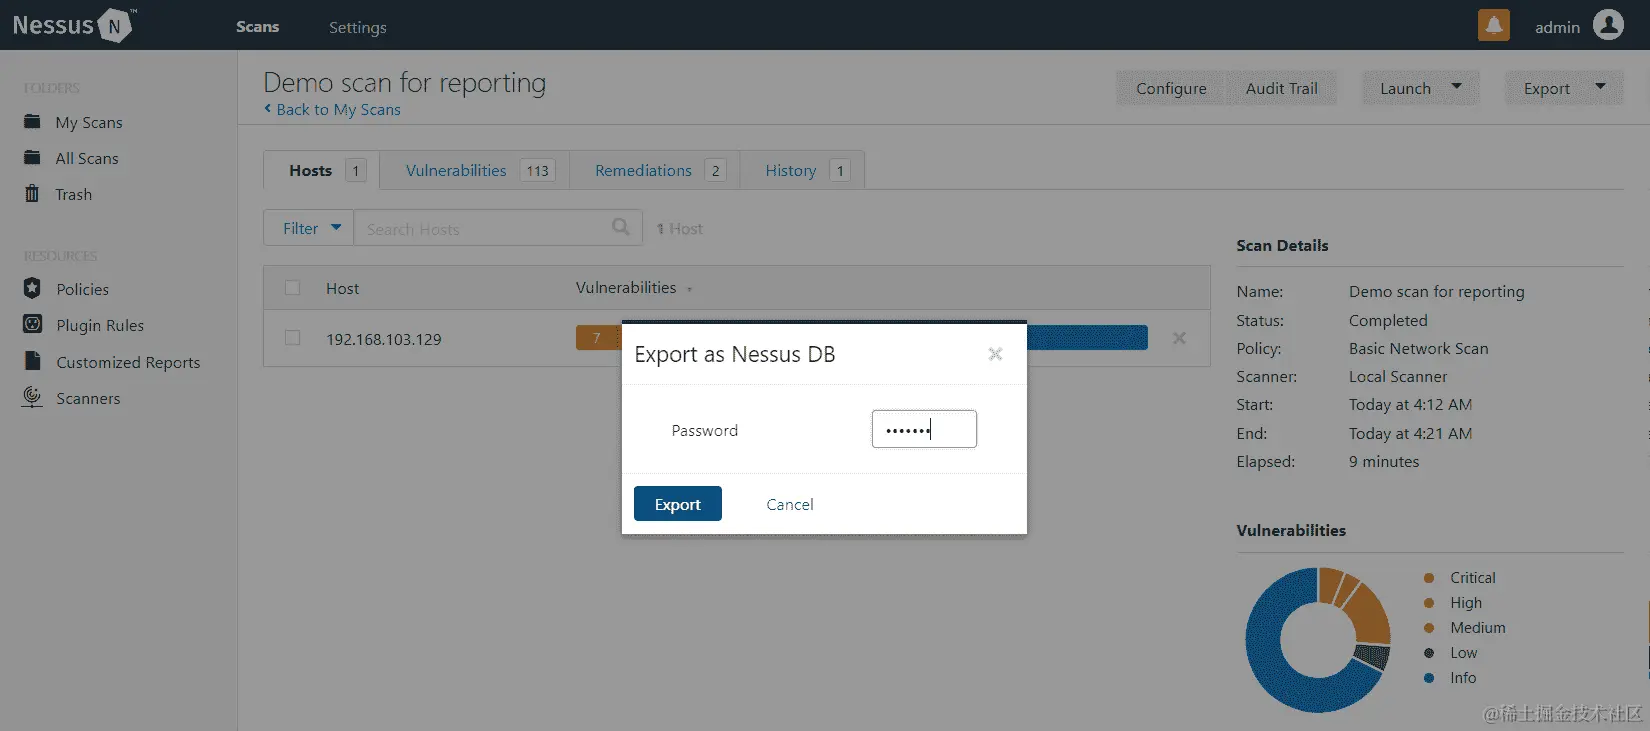Screen dimensions: 1650x731
Task: Open Customized Reports in resources
Action: click(x=128, y=362)
